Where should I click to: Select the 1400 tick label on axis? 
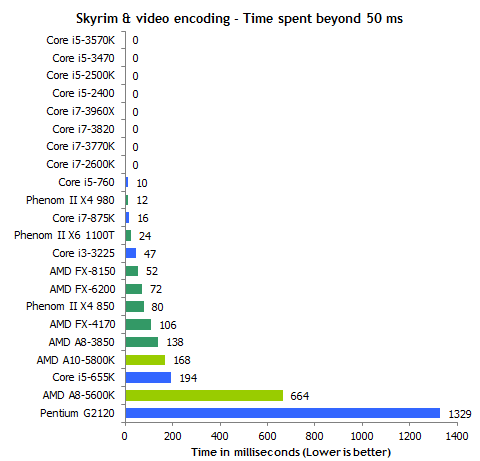[457, 436]
